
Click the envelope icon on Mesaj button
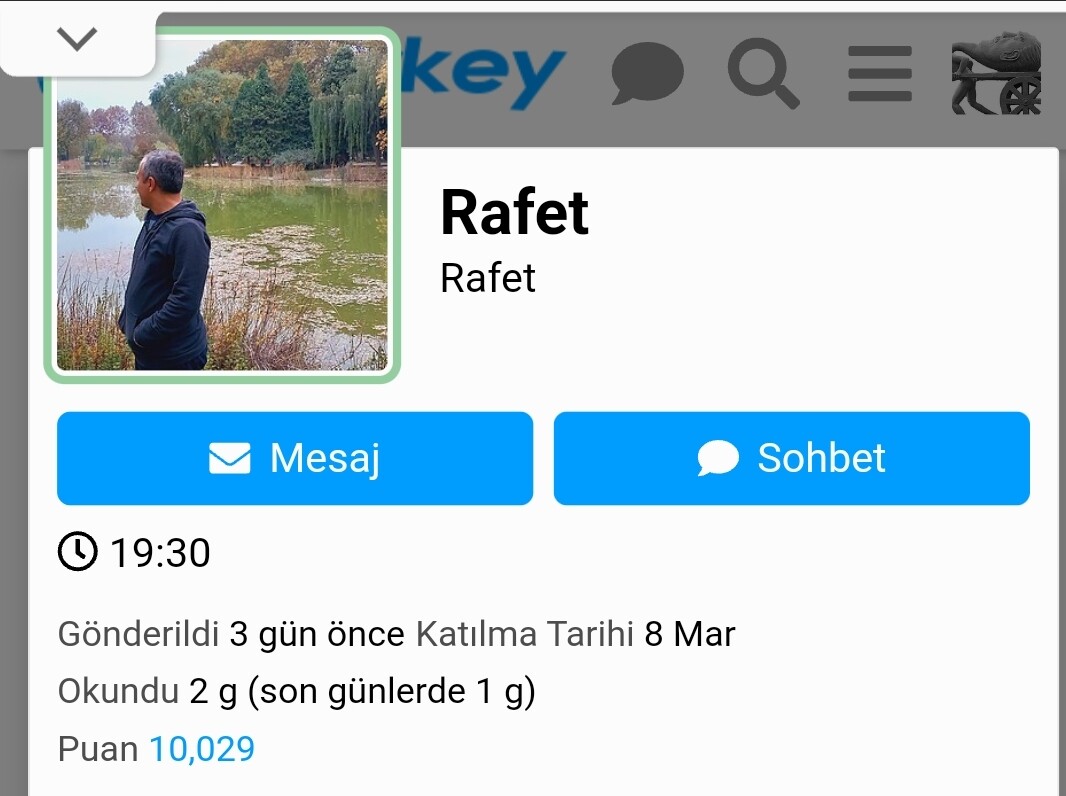pyautogui.click(x=230, y=458)
